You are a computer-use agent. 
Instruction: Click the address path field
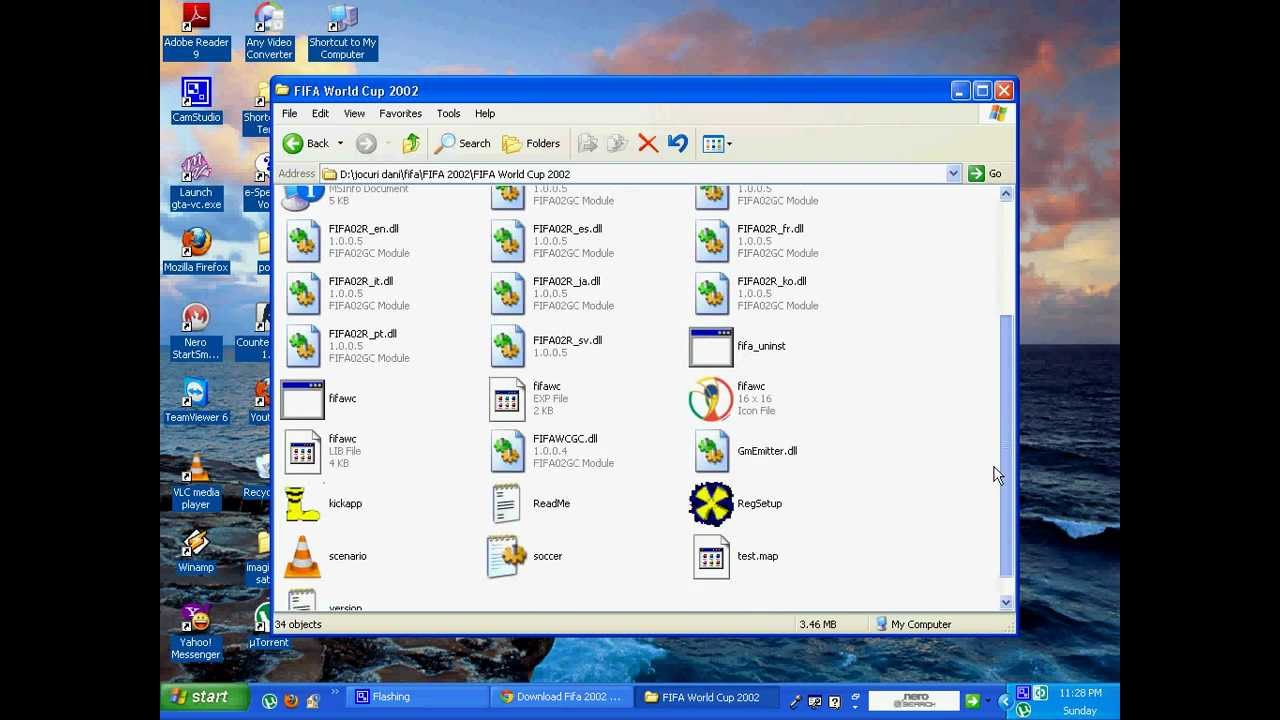click(640, 174)
